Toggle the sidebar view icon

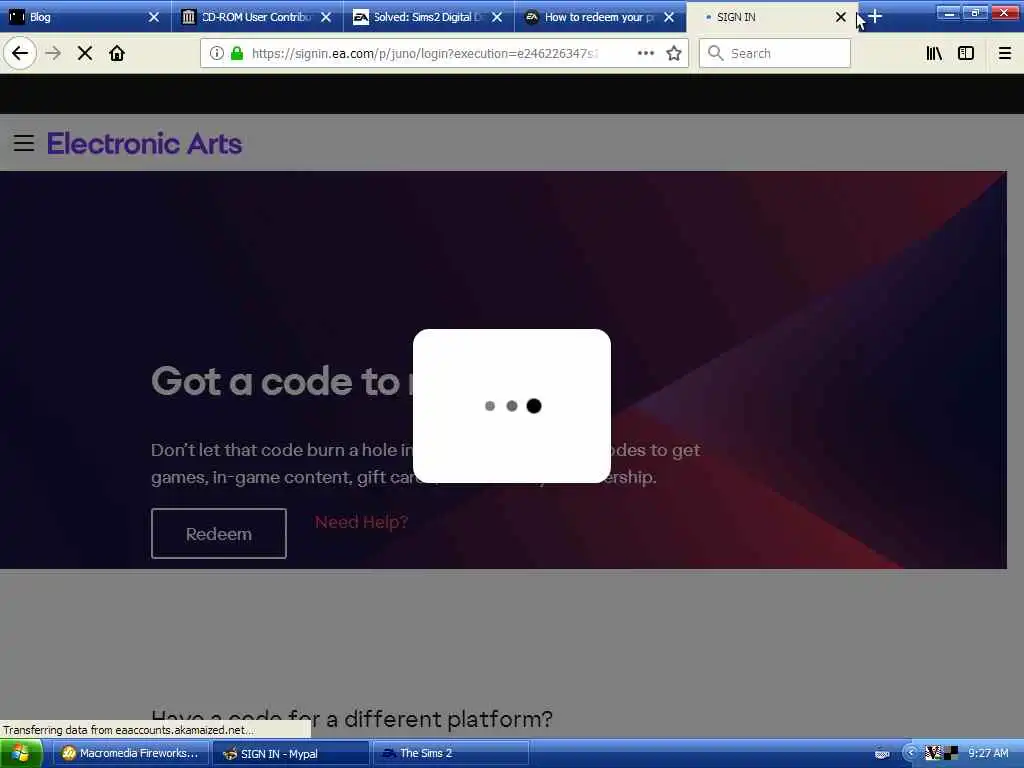966,53
